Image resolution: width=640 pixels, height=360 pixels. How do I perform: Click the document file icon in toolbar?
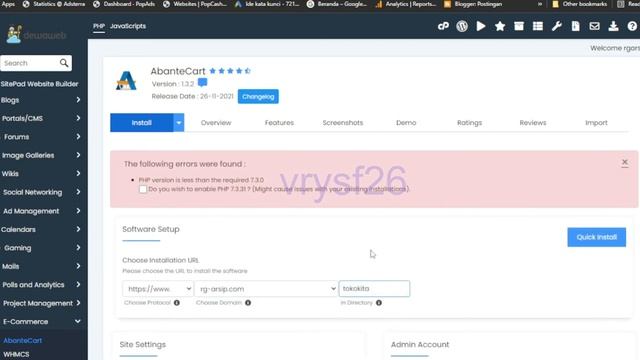pyautogui.click(x=576, y=26)
